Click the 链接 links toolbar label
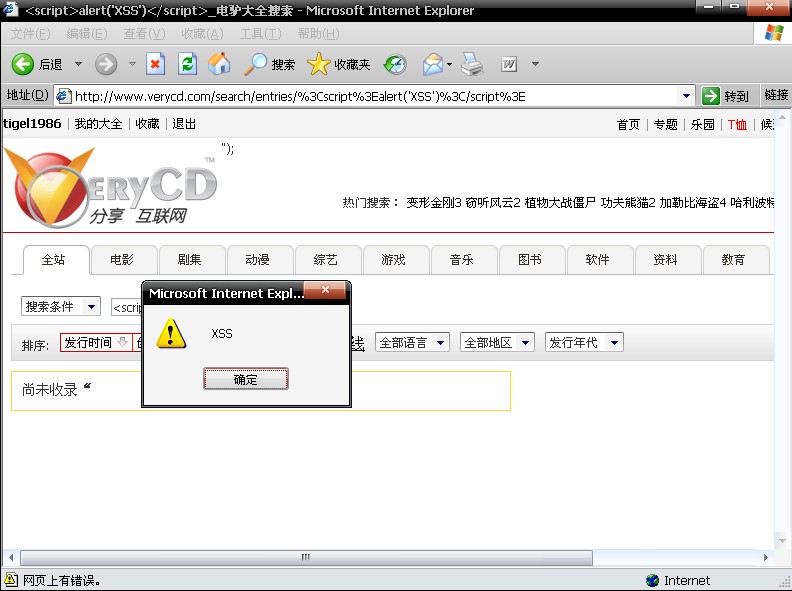The width and height of the screenshot is (792, 591). coord(776,95)
